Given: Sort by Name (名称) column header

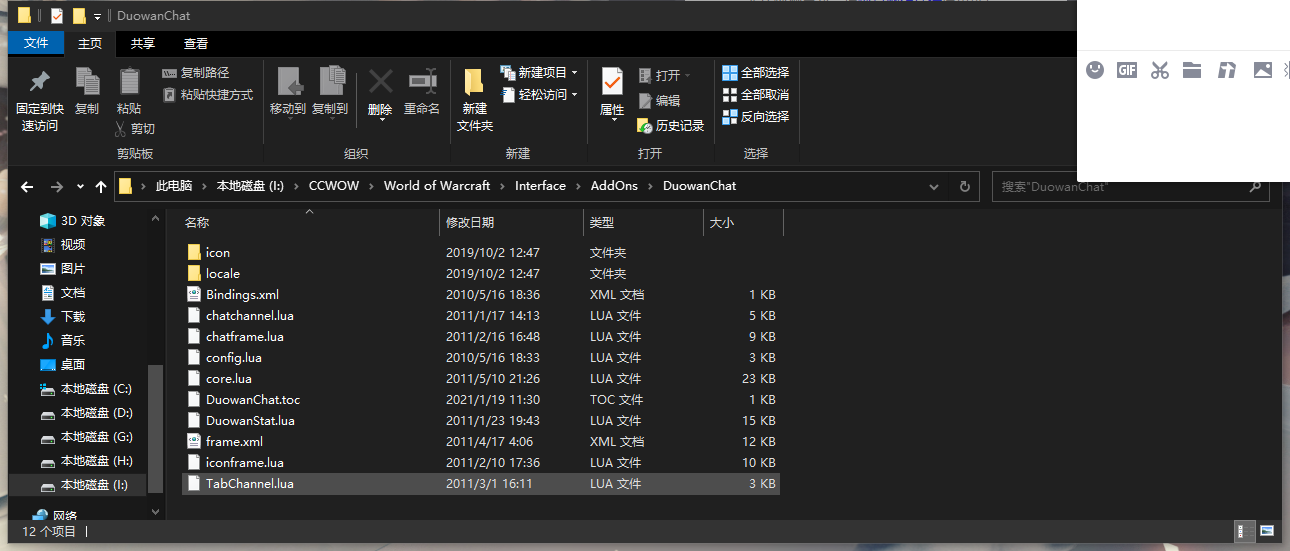Looking at the screenshot, I should tap(309, 223).
